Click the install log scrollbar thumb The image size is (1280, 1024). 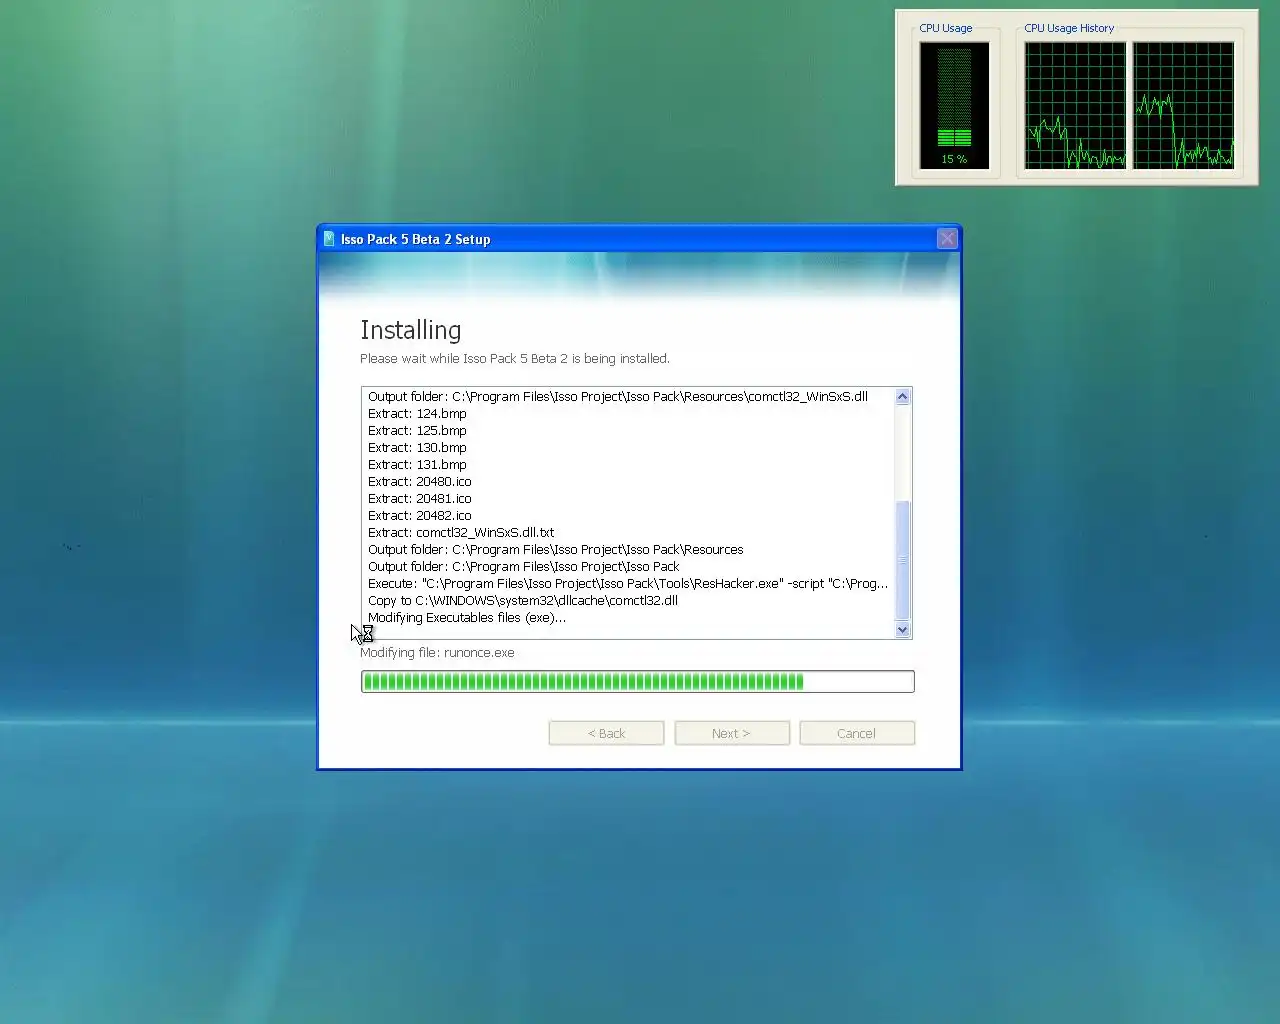pyautogui.click(x=903, y=560)
